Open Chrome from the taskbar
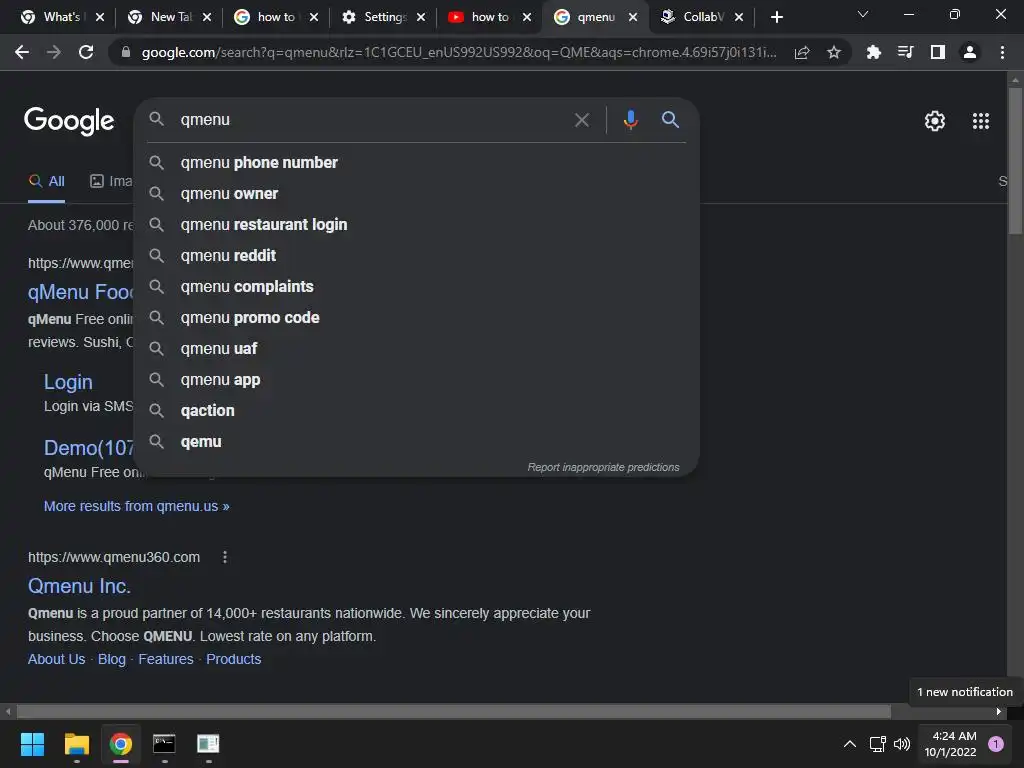Viewport: 1024px width, 768px height. [121, 744]
